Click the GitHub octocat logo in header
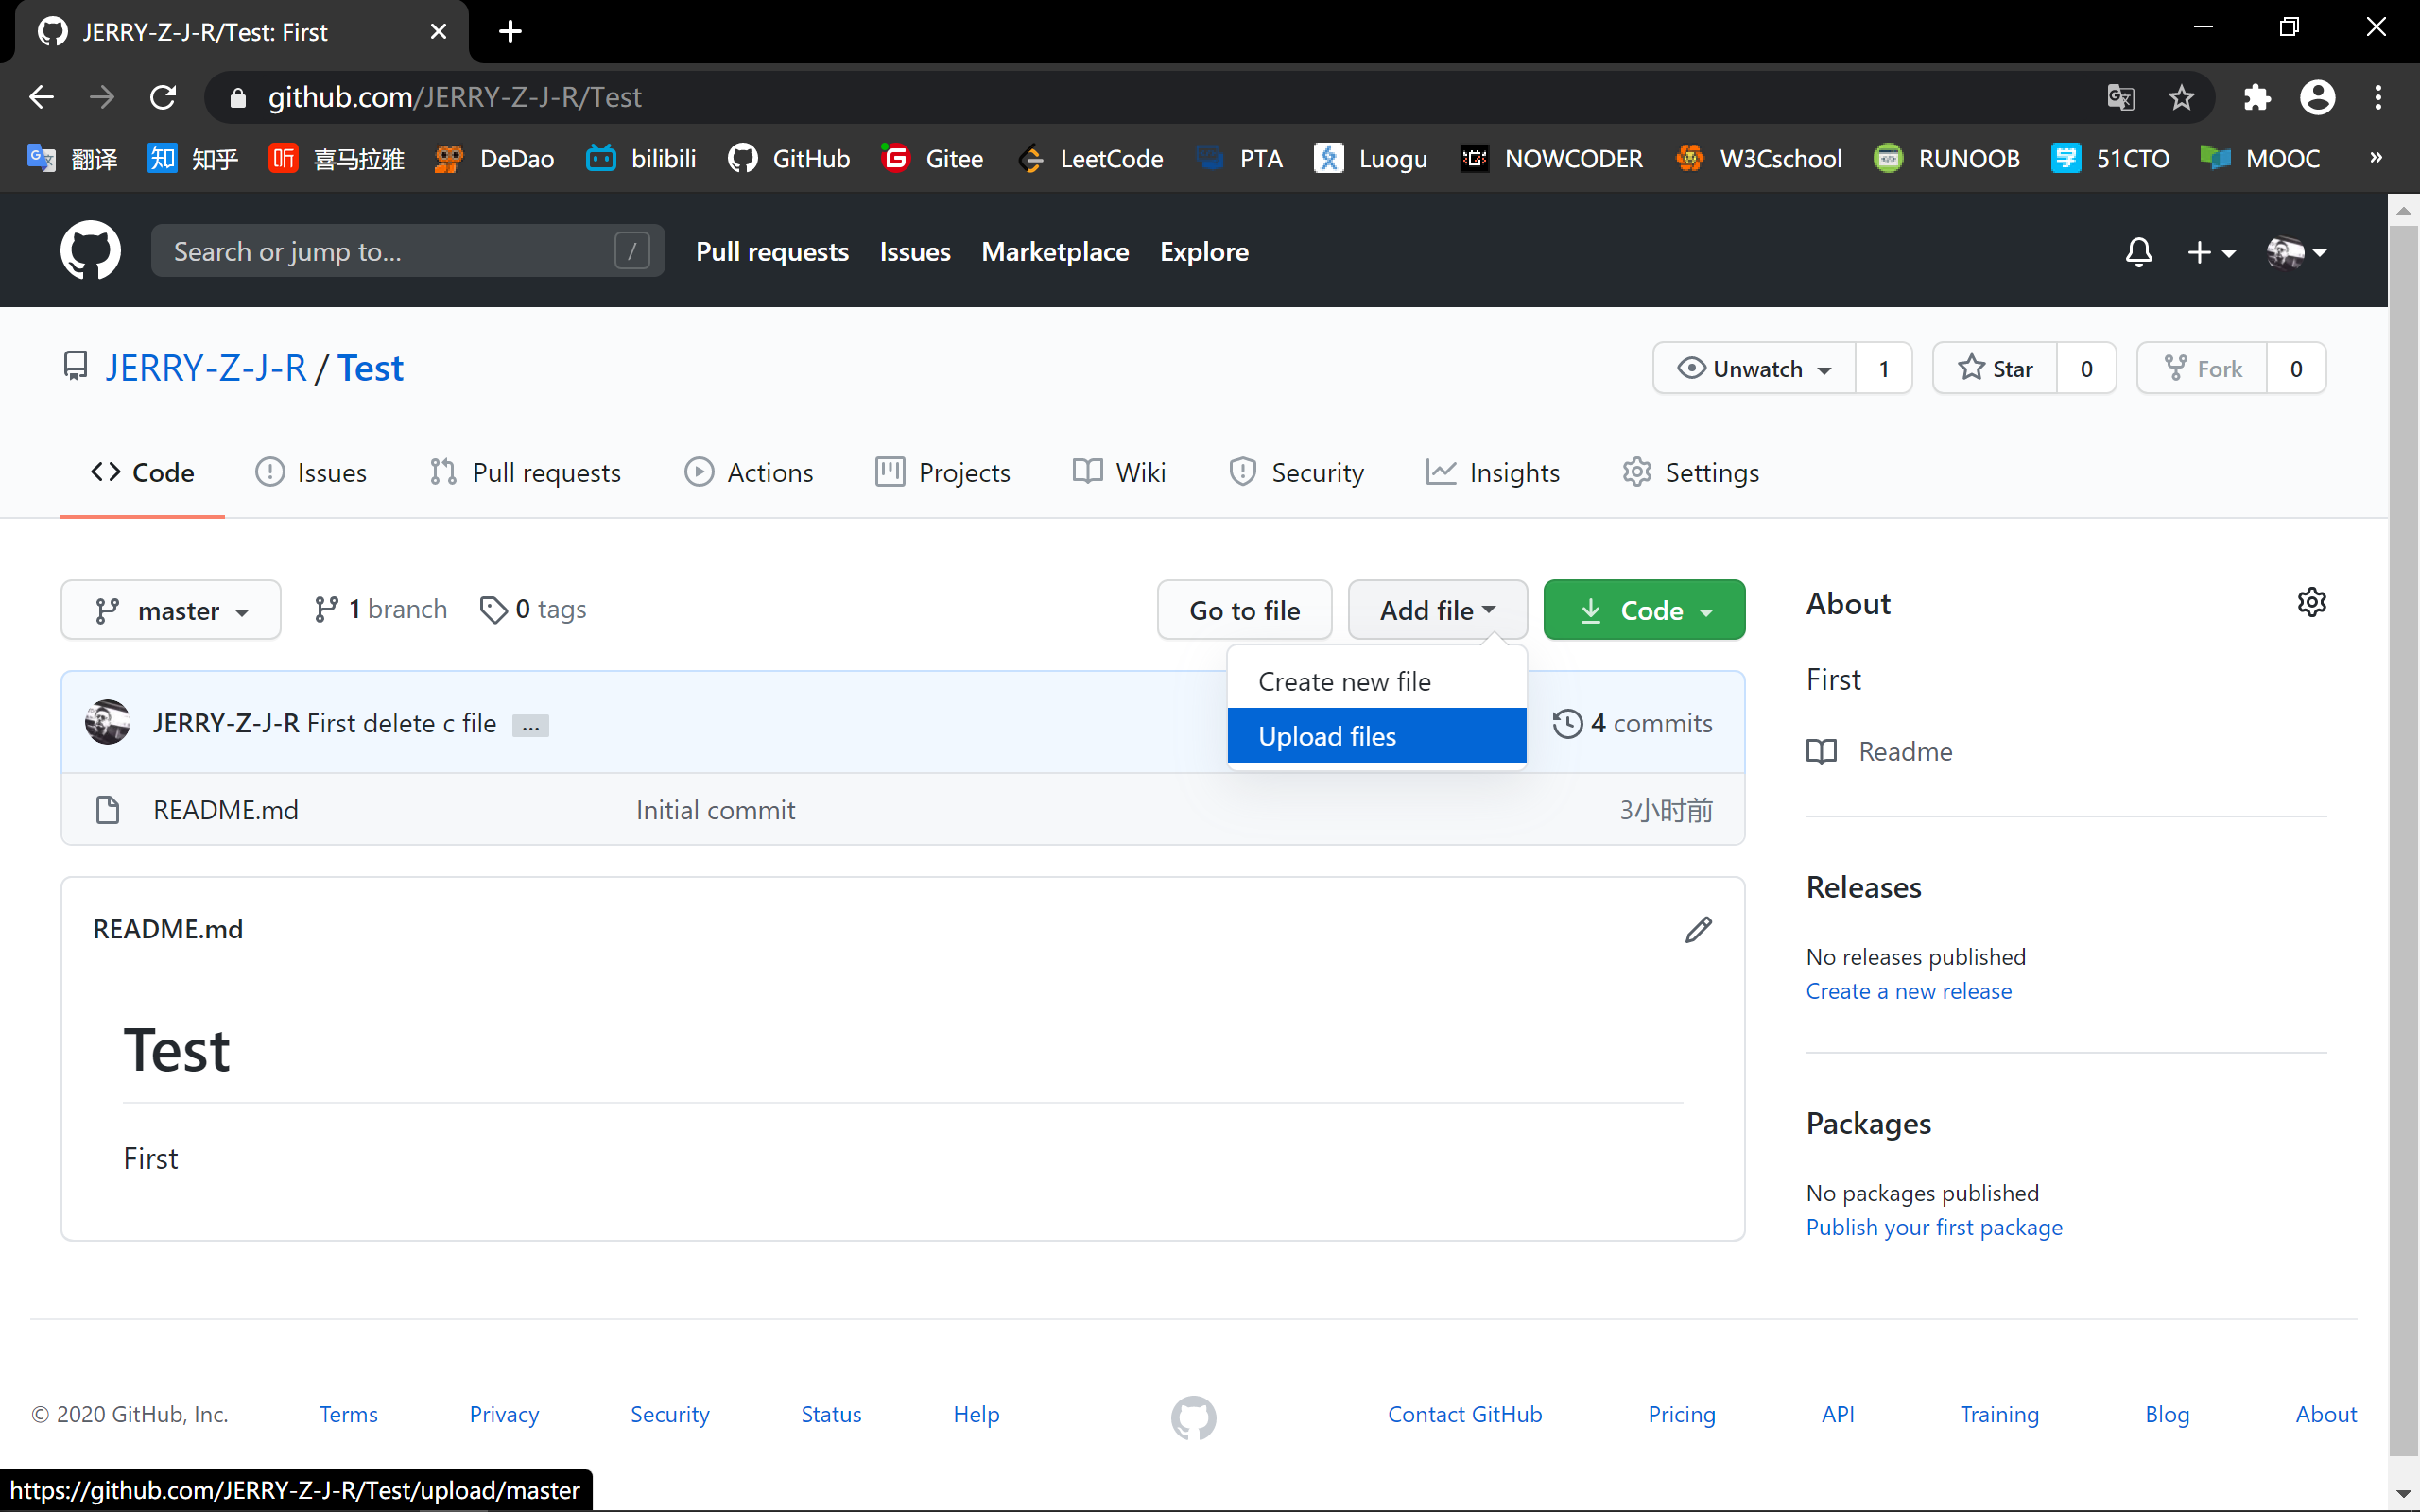Image resolution: width=2420 pixels, height=1512 pixels. click(x=90, y=250)
